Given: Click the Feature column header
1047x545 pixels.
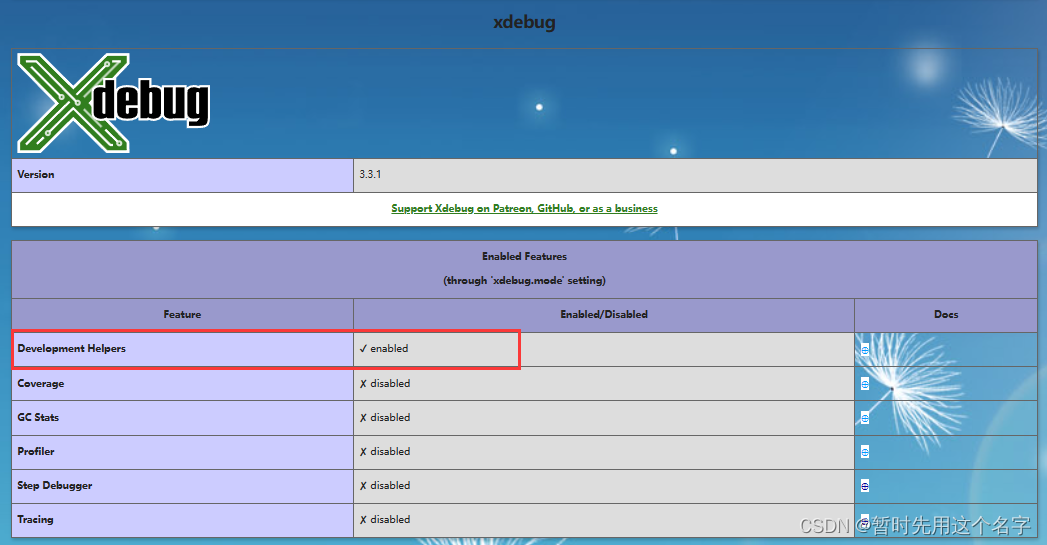Looking at the screenshot, I should point(182,315).
